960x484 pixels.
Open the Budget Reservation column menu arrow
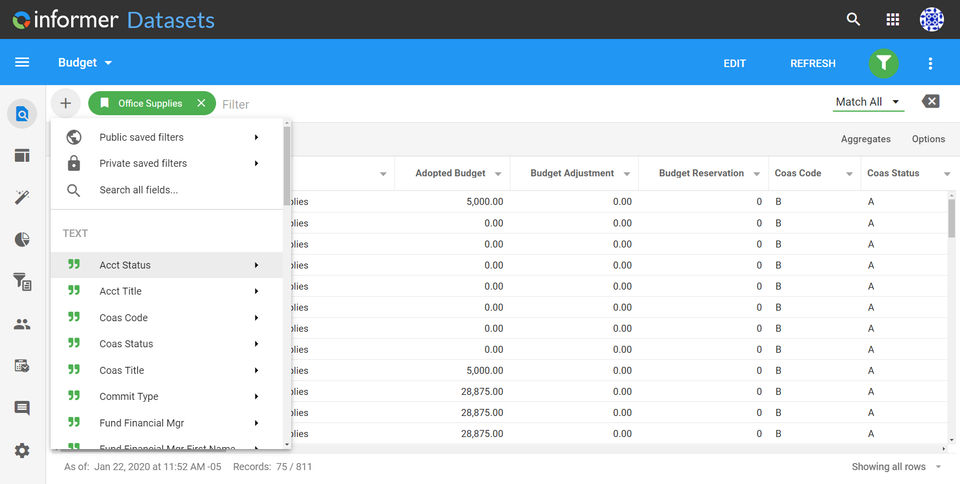[x=757, y=174]
